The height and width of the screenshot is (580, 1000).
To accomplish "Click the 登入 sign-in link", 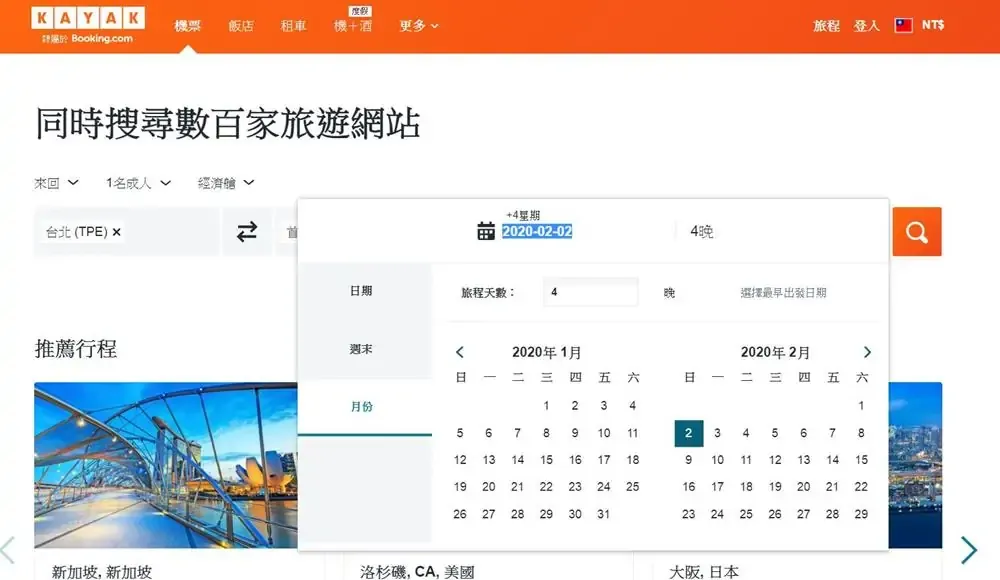I will click(866, 26).
